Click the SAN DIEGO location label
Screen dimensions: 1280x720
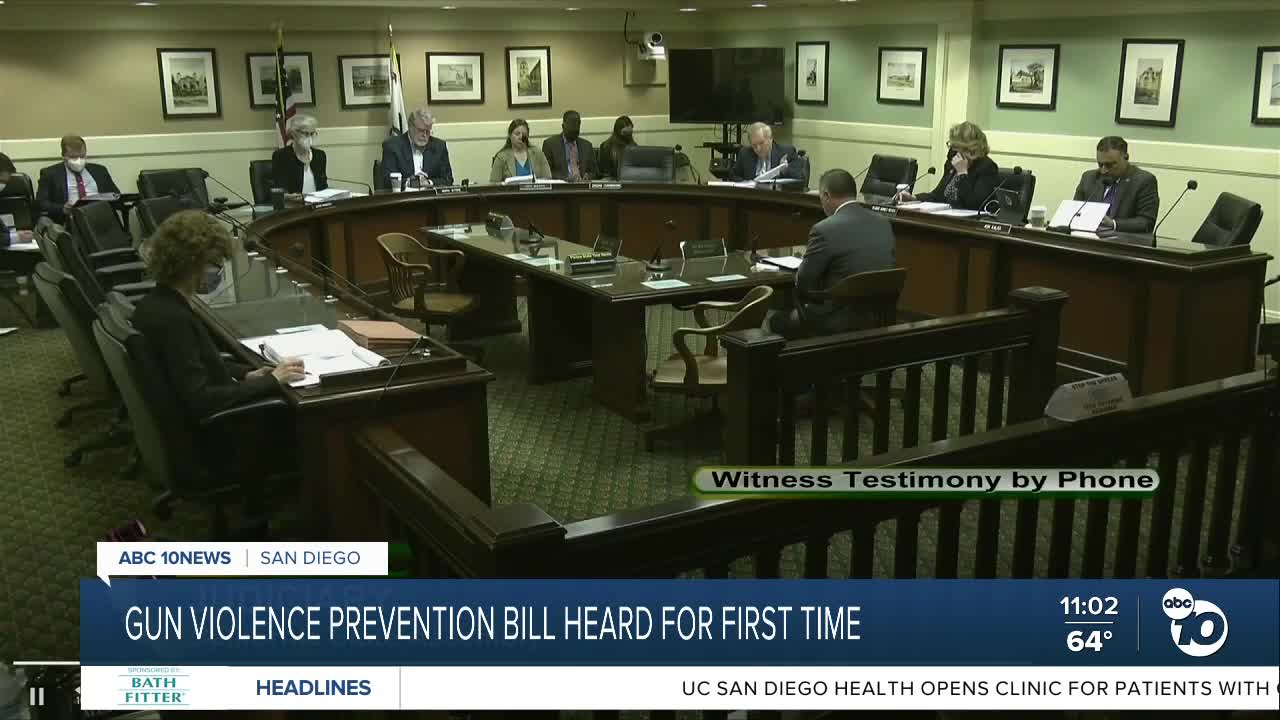coord(310,558)
